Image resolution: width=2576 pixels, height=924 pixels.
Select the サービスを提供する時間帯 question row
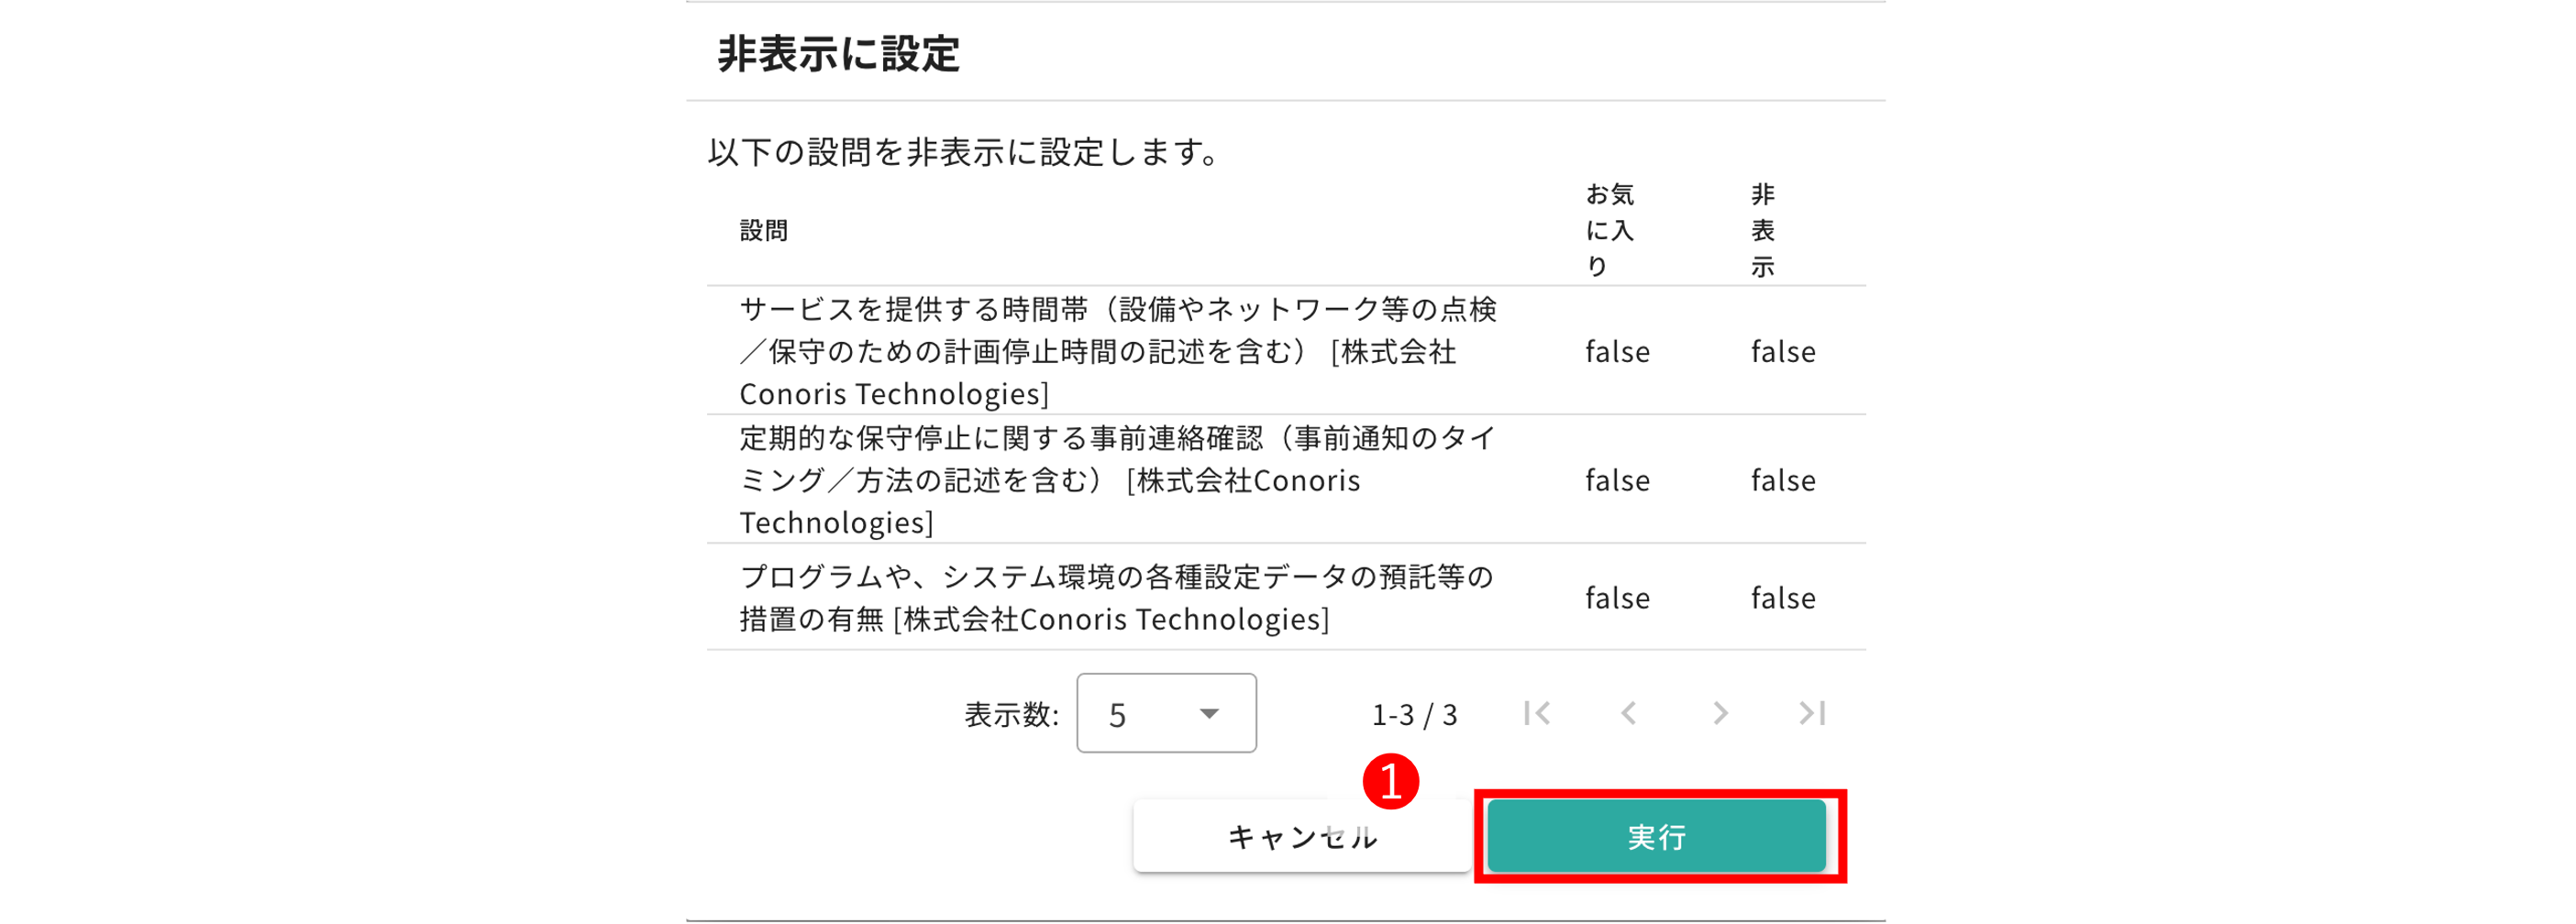tap(1118, 351)
